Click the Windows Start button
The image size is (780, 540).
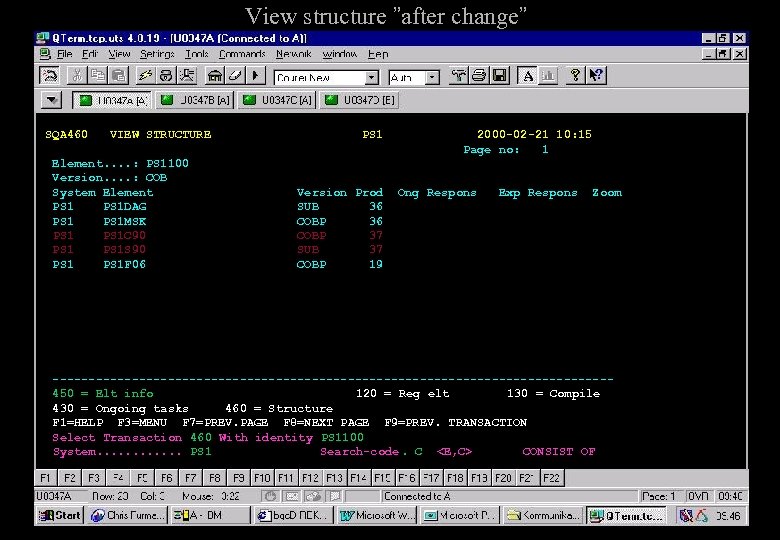click(x=60, y=516)
